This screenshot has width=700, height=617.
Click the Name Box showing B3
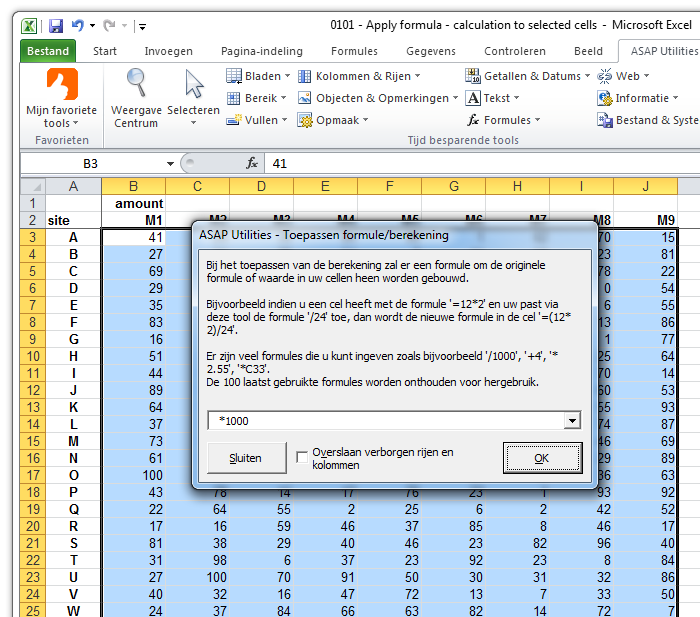(91, 163)
